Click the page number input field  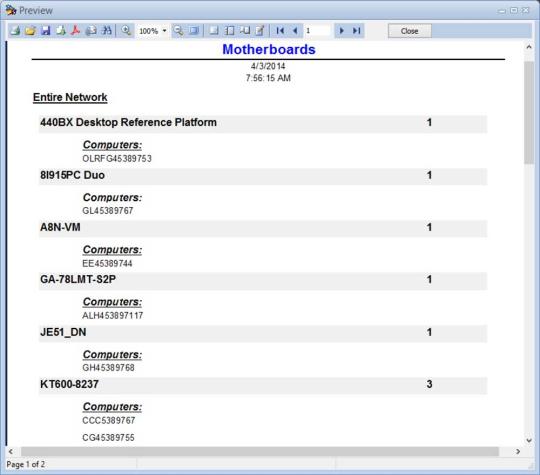click(318, 31)
